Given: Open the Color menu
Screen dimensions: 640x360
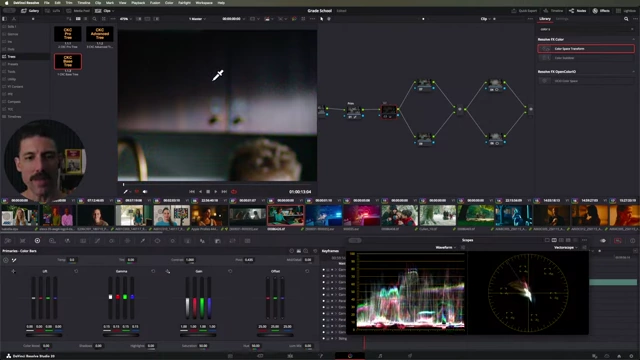Looking at the screenshot, I should point(169,3).
